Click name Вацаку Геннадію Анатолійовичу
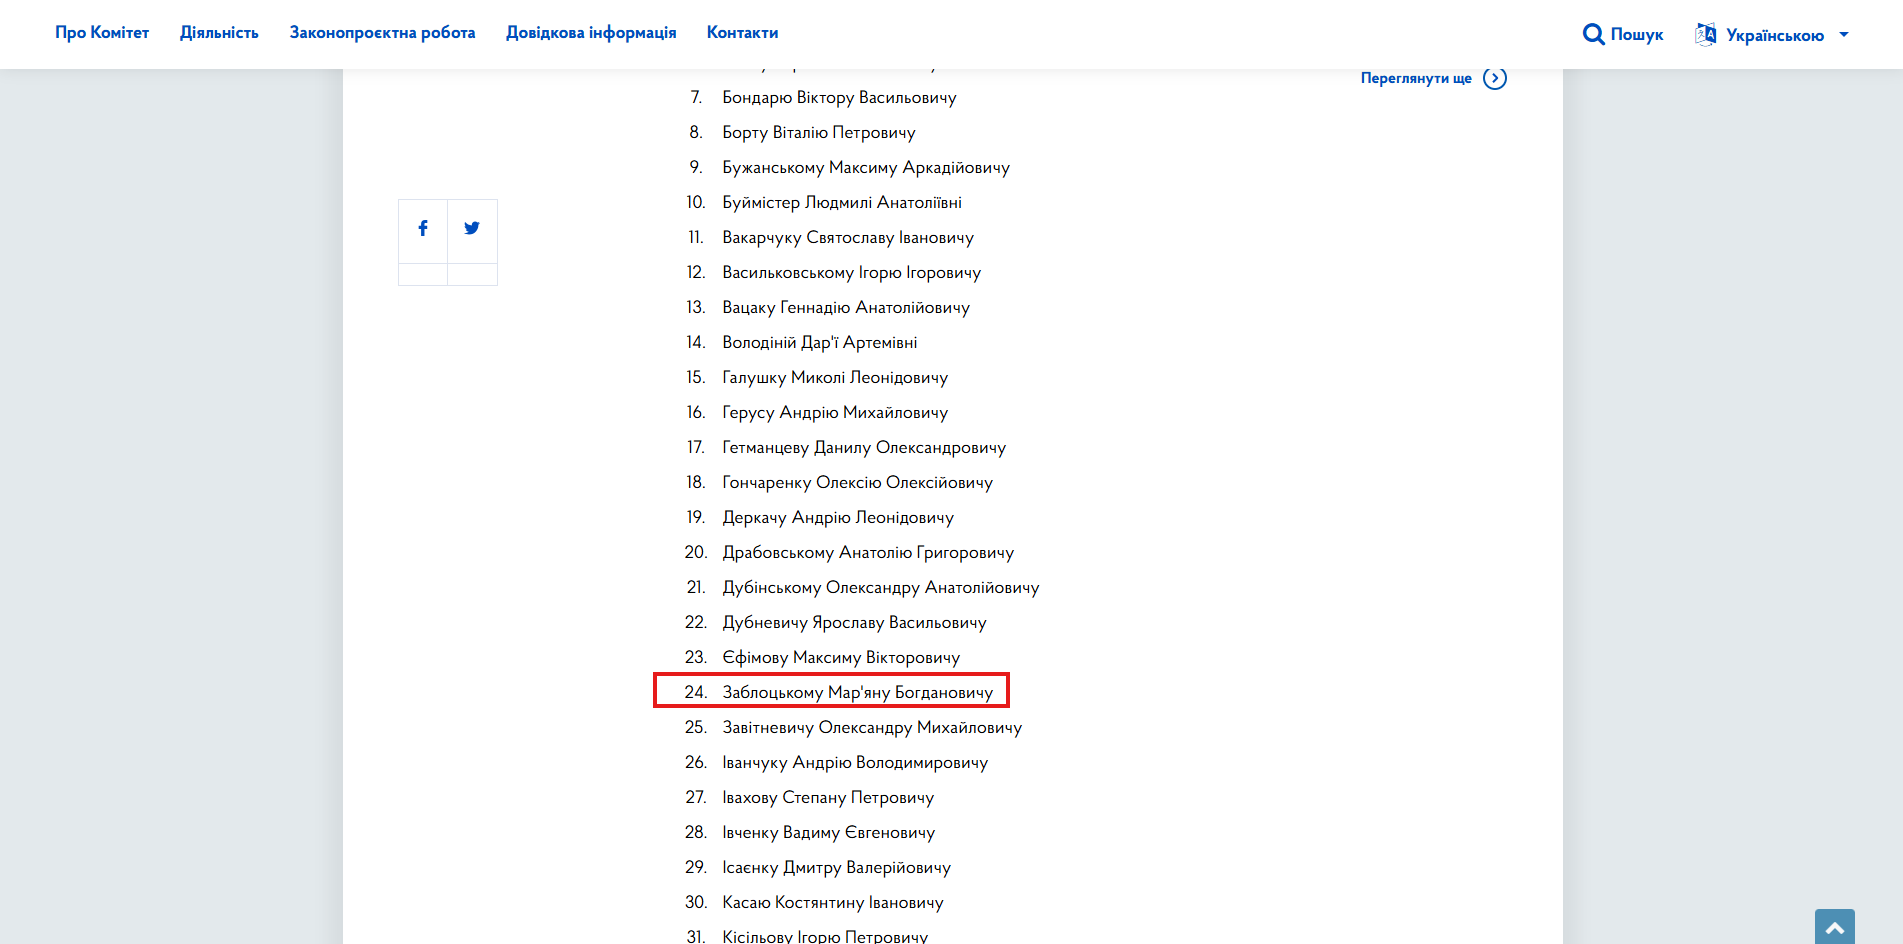1903x944 pixels. point(846,308)
